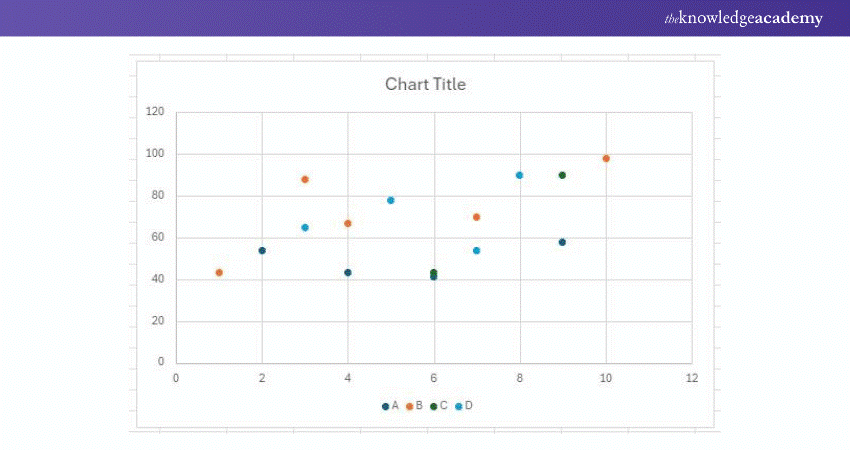Select the series B legend marker

[x=410, y=406]
